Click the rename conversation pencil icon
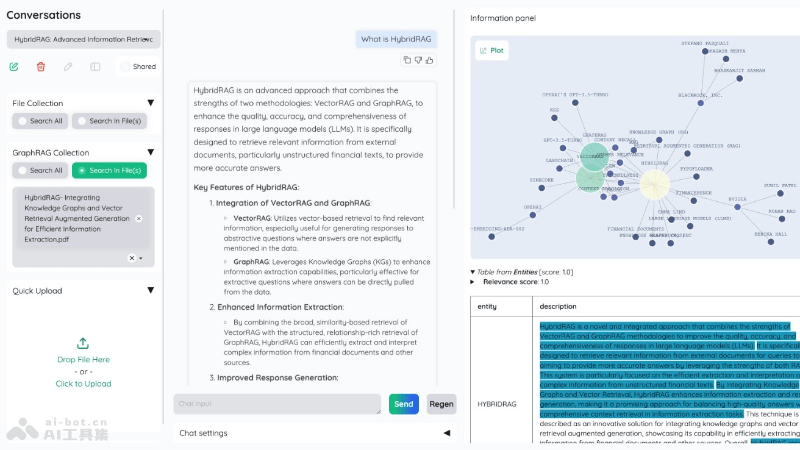The width and height of the screenshot is (800, 450). 68,66
